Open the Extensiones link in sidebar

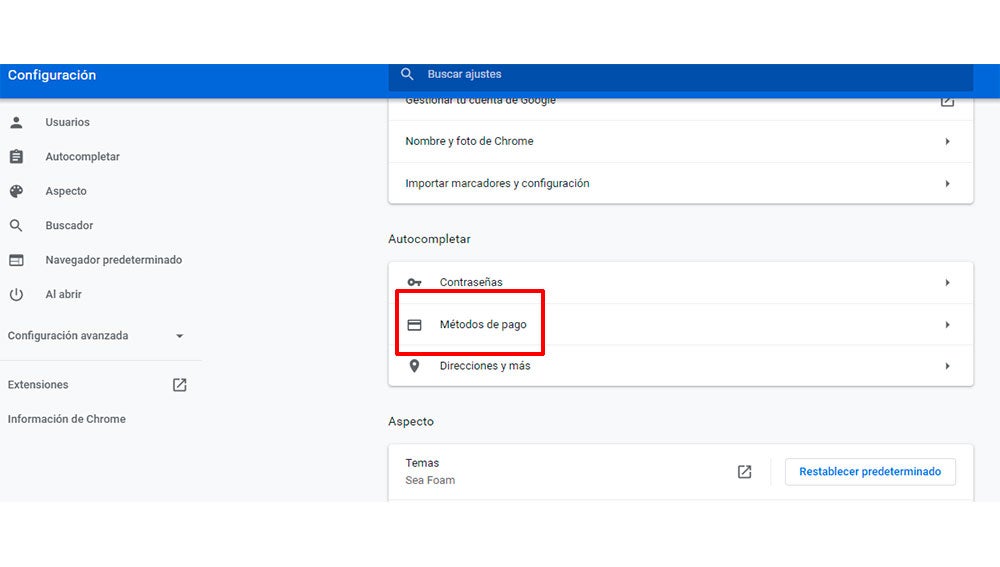38,385
